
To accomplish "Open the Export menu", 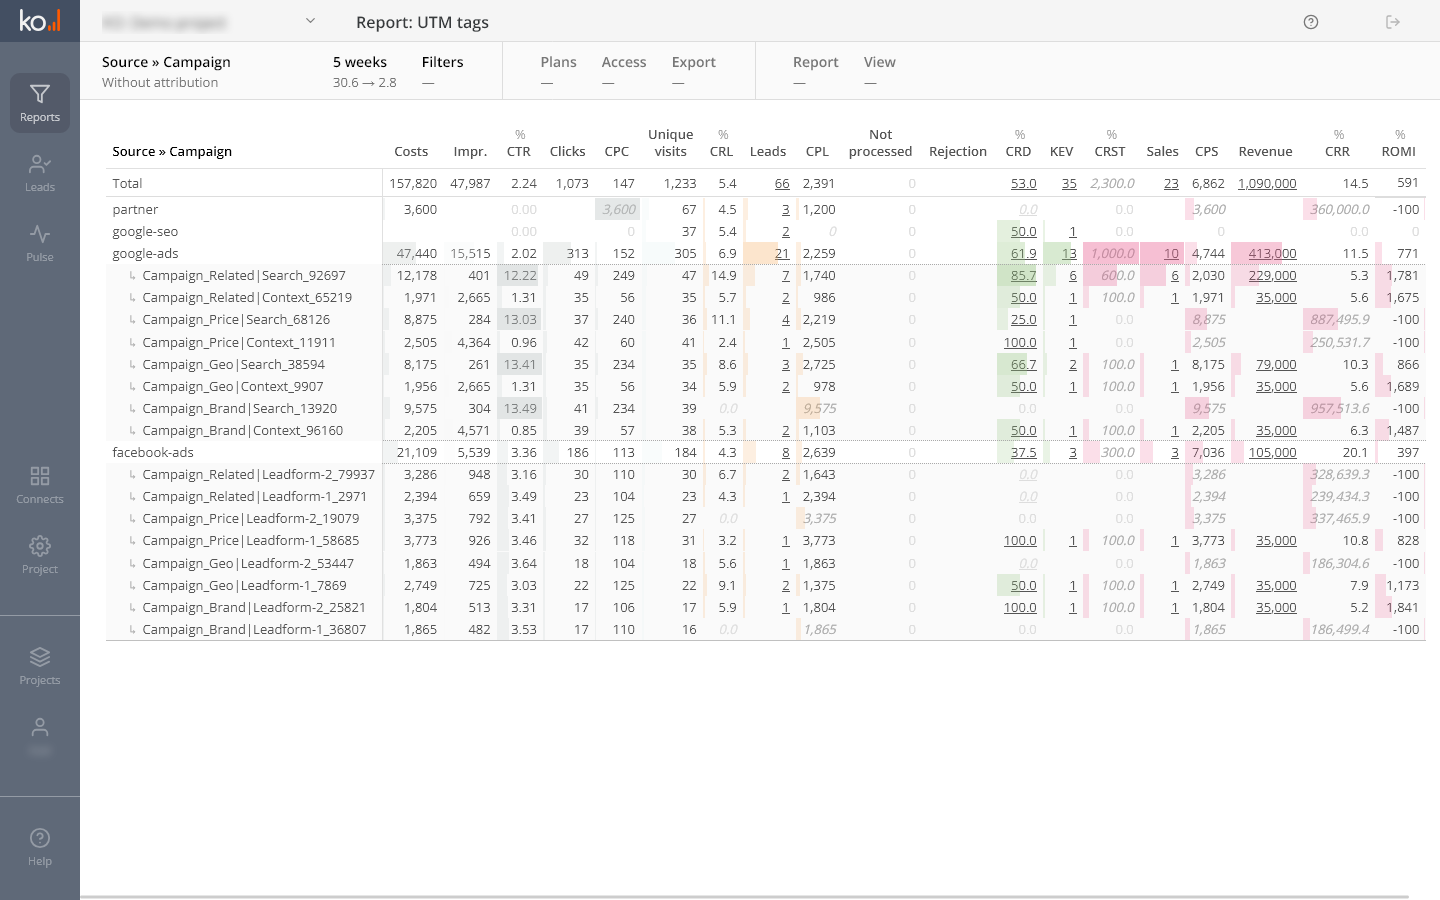I will (x=693, y=71).
